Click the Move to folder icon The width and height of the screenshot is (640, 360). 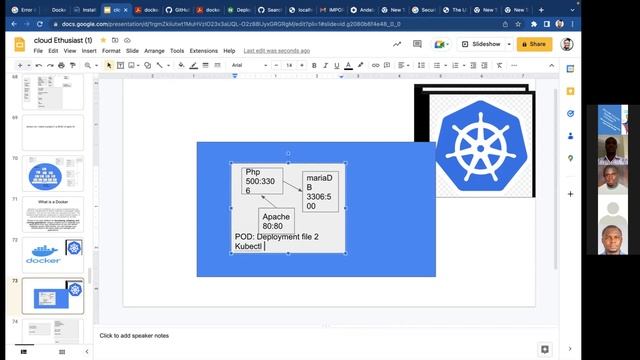click(115, 40)
